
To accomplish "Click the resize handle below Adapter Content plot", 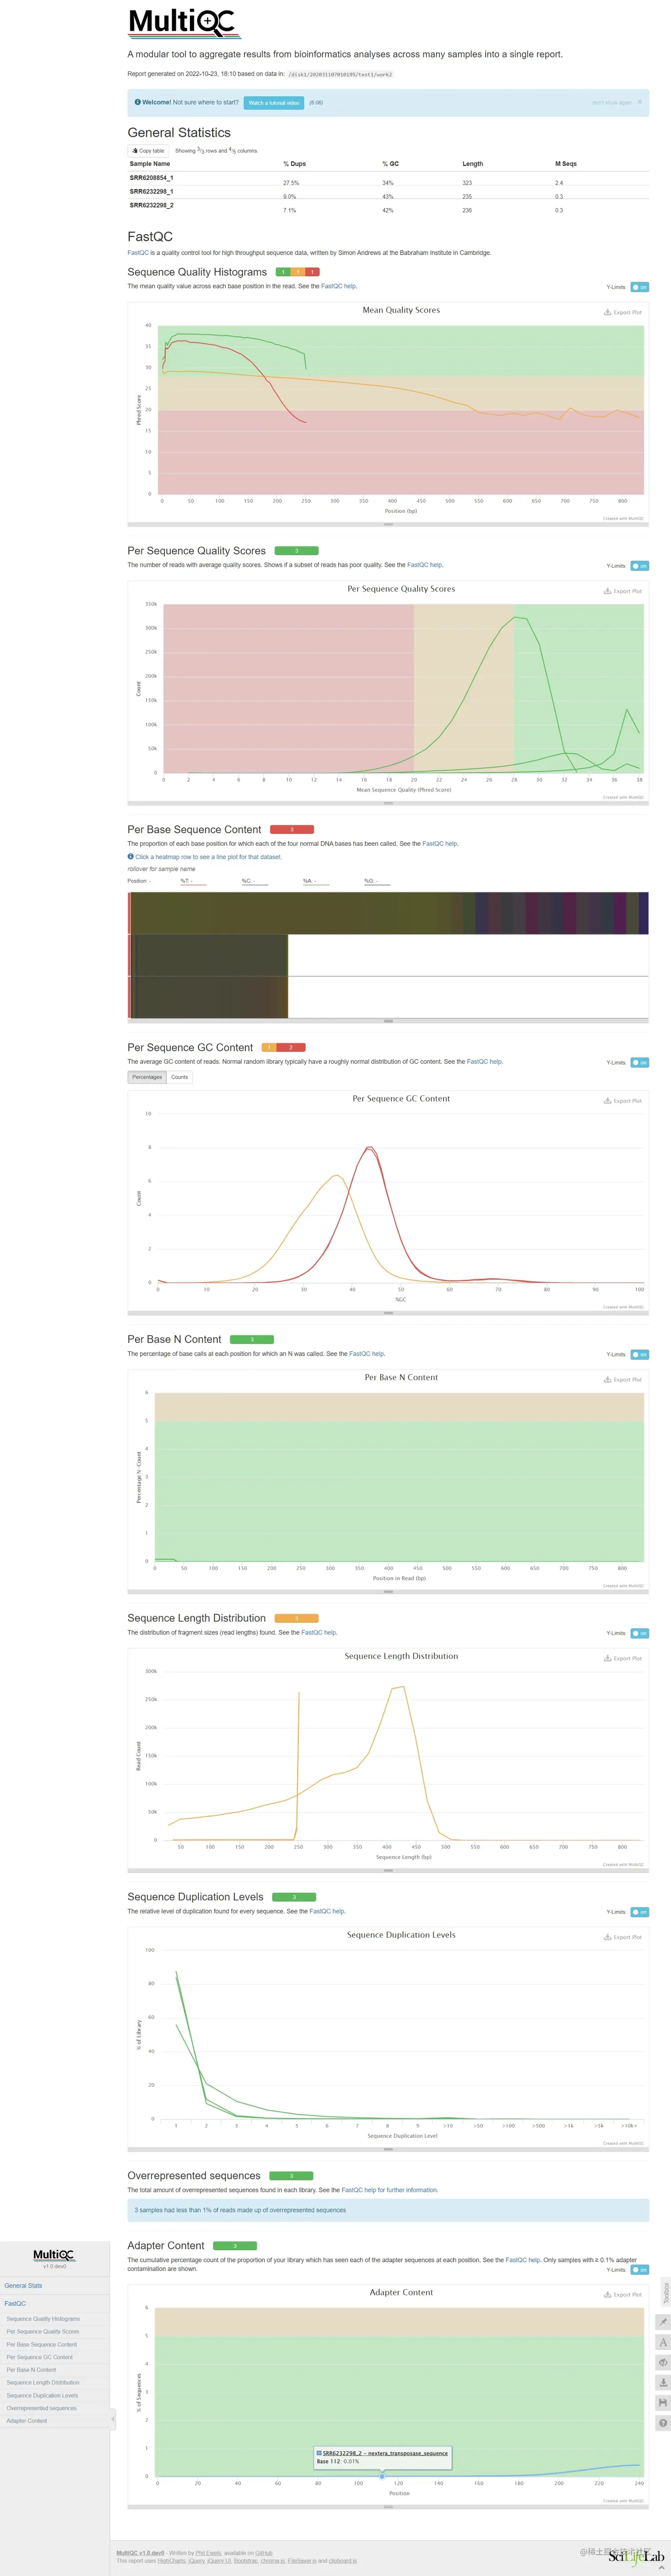I will (x=388, y=2507).
